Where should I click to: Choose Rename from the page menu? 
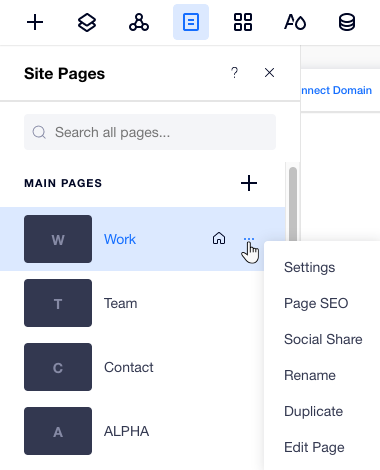pos(310,375)
